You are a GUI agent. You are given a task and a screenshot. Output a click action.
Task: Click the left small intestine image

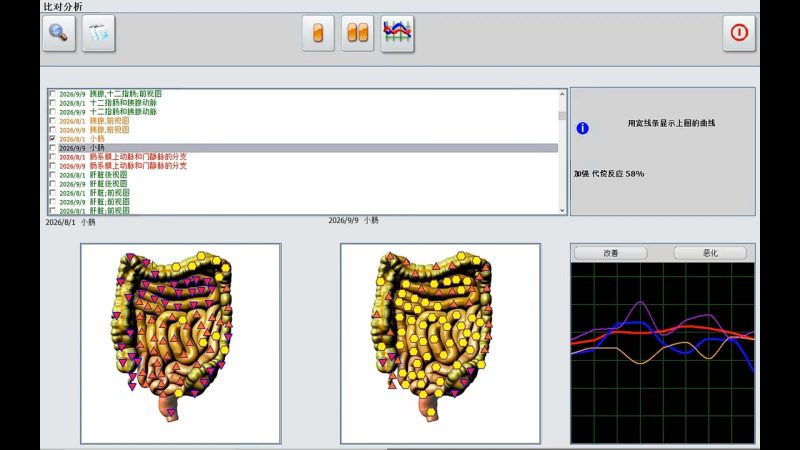tap(181, 343)
